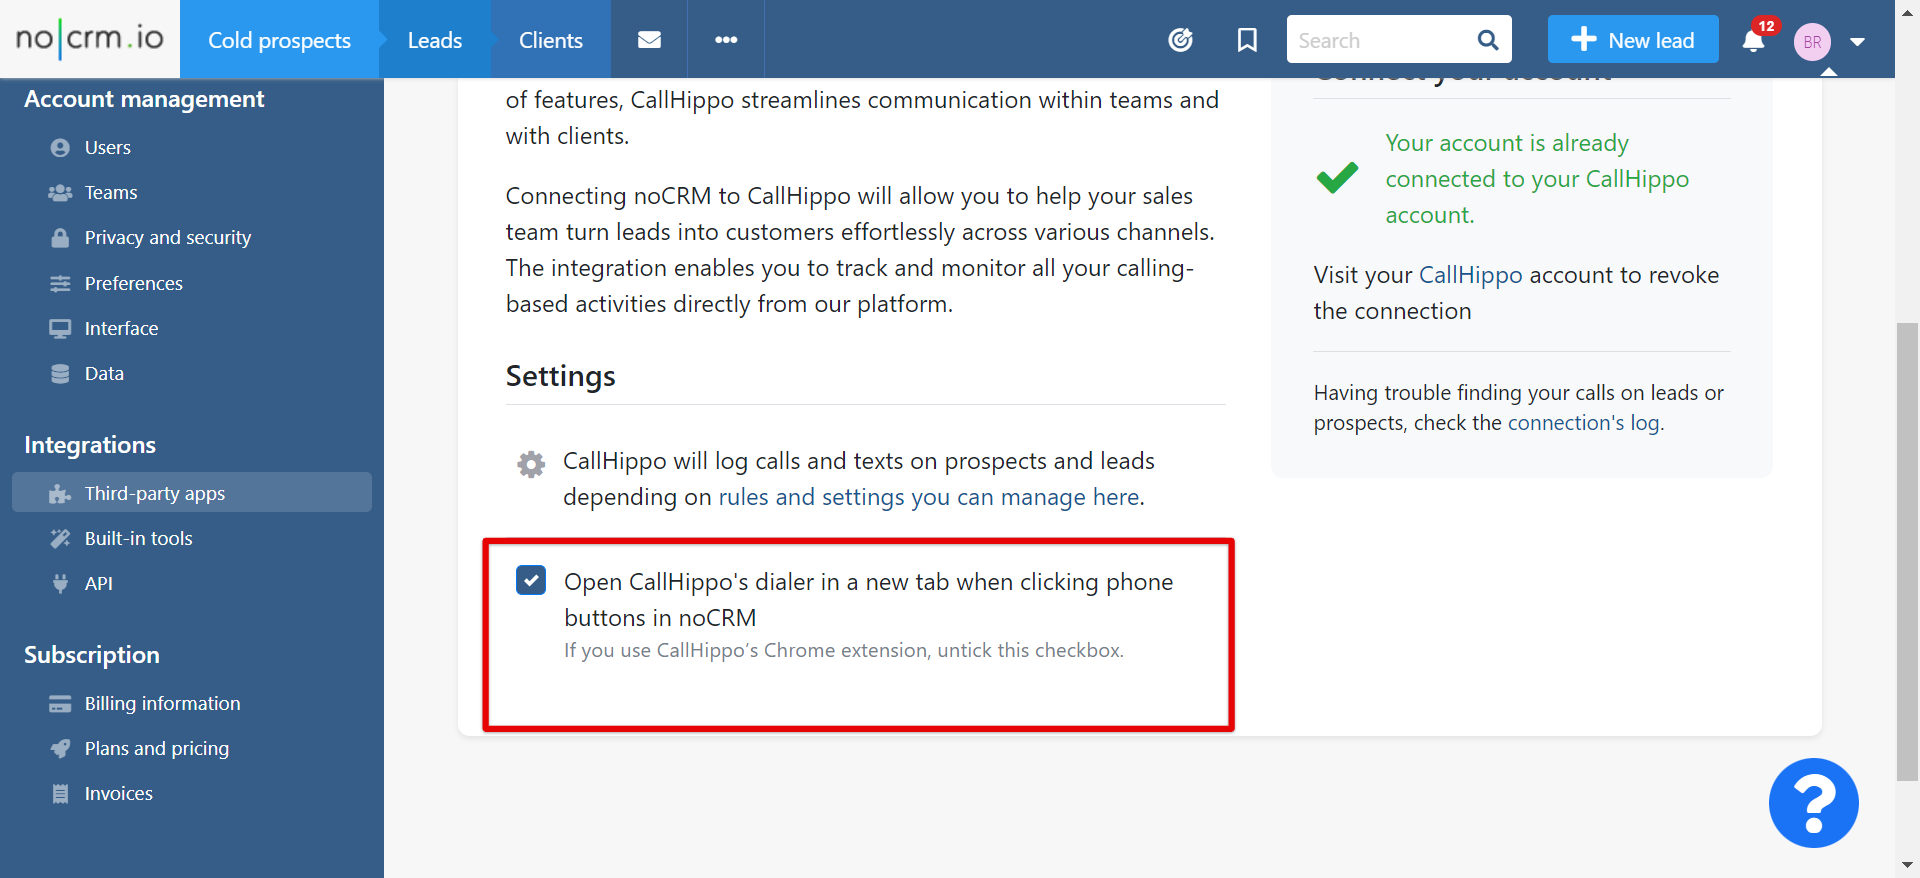This screenshot has height=878, width=1920.
Task: Click the page vertical scrollbar thumb
Action: point(1907,551)
